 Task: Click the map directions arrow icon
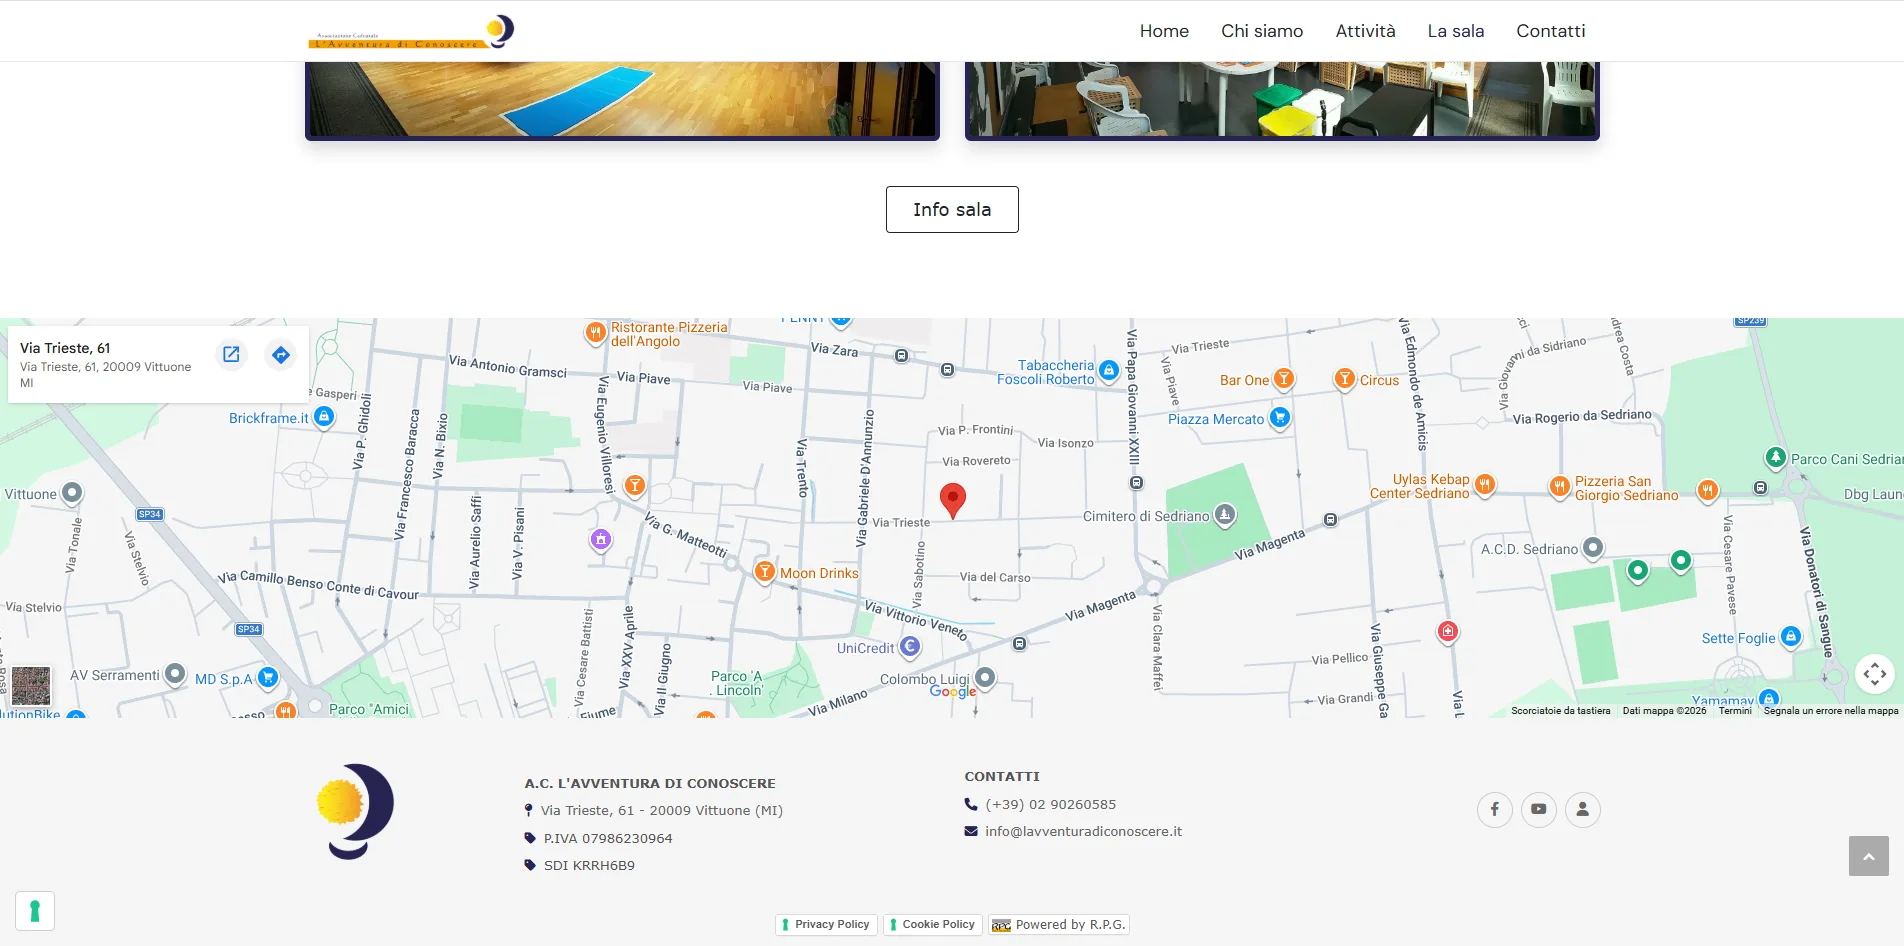coord(281,354)
